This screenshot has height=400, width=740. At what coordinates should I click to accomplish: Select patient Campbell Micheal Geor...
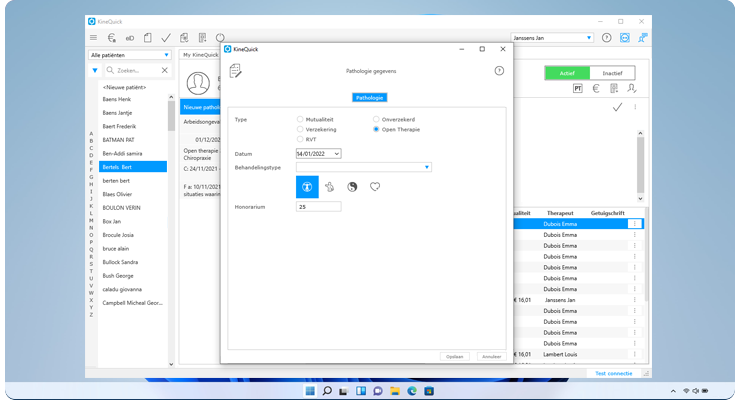pyautogui.click(x=133, y=303)
